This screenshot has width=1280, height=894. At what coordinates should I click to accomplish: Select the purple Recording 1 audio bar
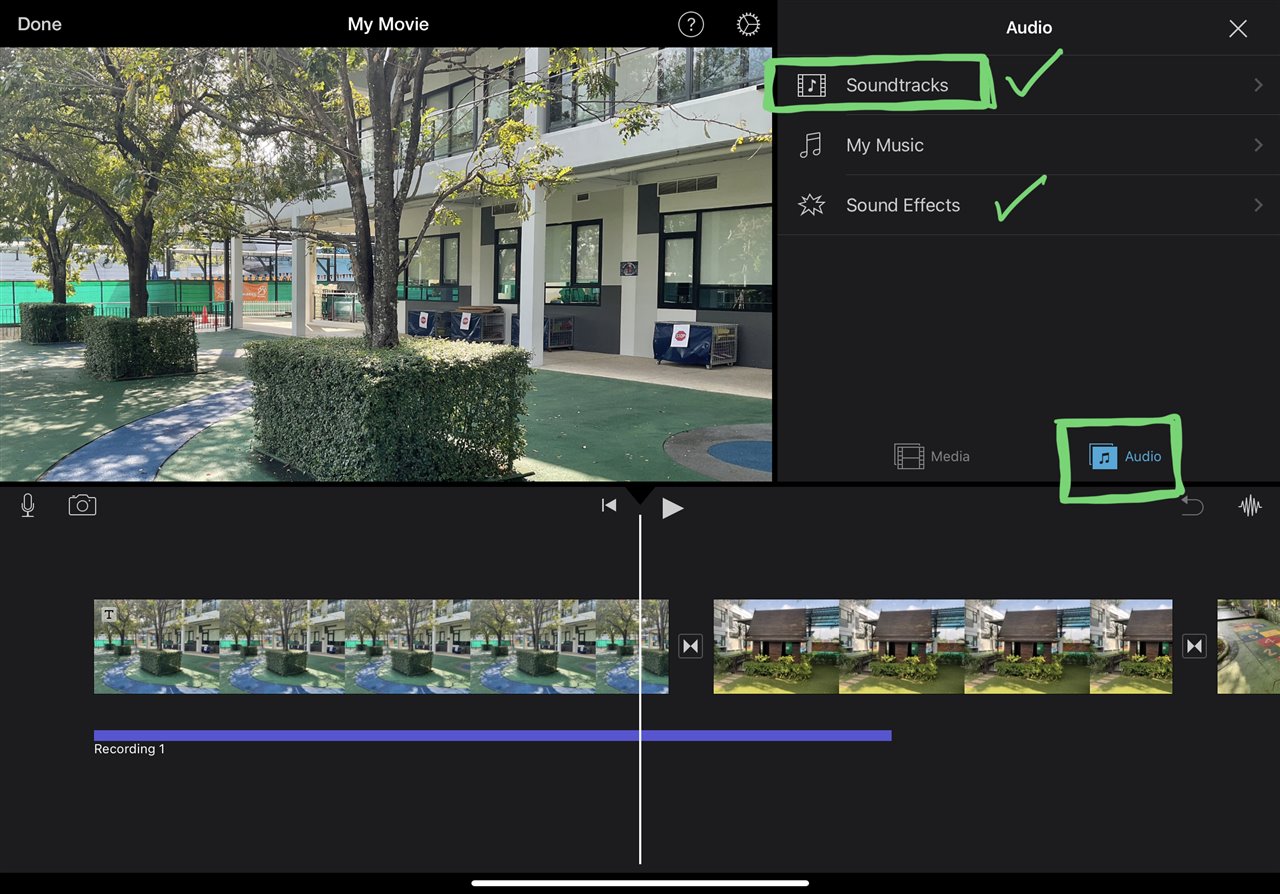(492, 735)
